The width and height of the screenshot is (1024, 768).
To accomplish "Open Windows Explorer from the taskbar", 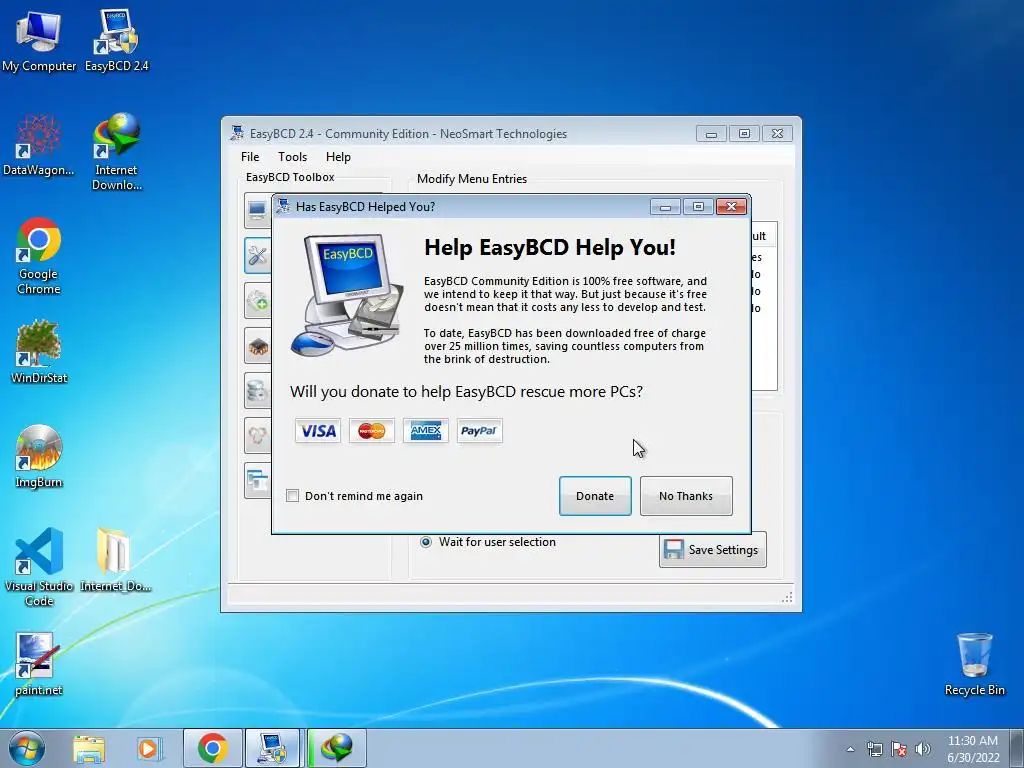I will 88,748.
